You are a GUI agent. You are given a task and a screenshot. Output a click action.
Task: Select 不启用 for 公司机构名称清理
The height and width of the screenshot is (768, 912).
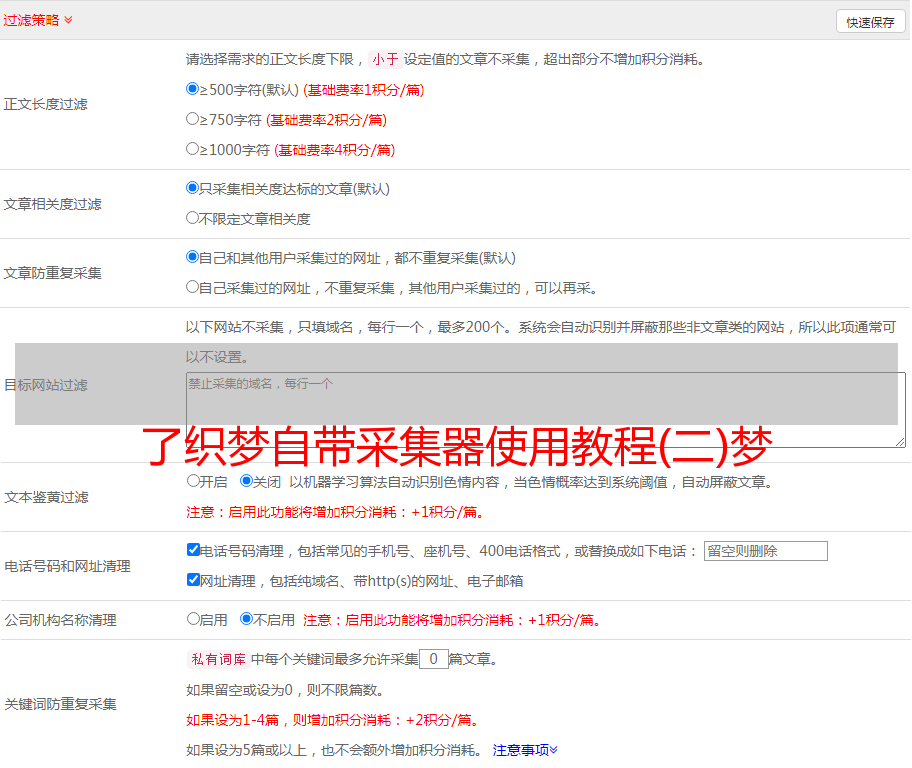(246, 619)
